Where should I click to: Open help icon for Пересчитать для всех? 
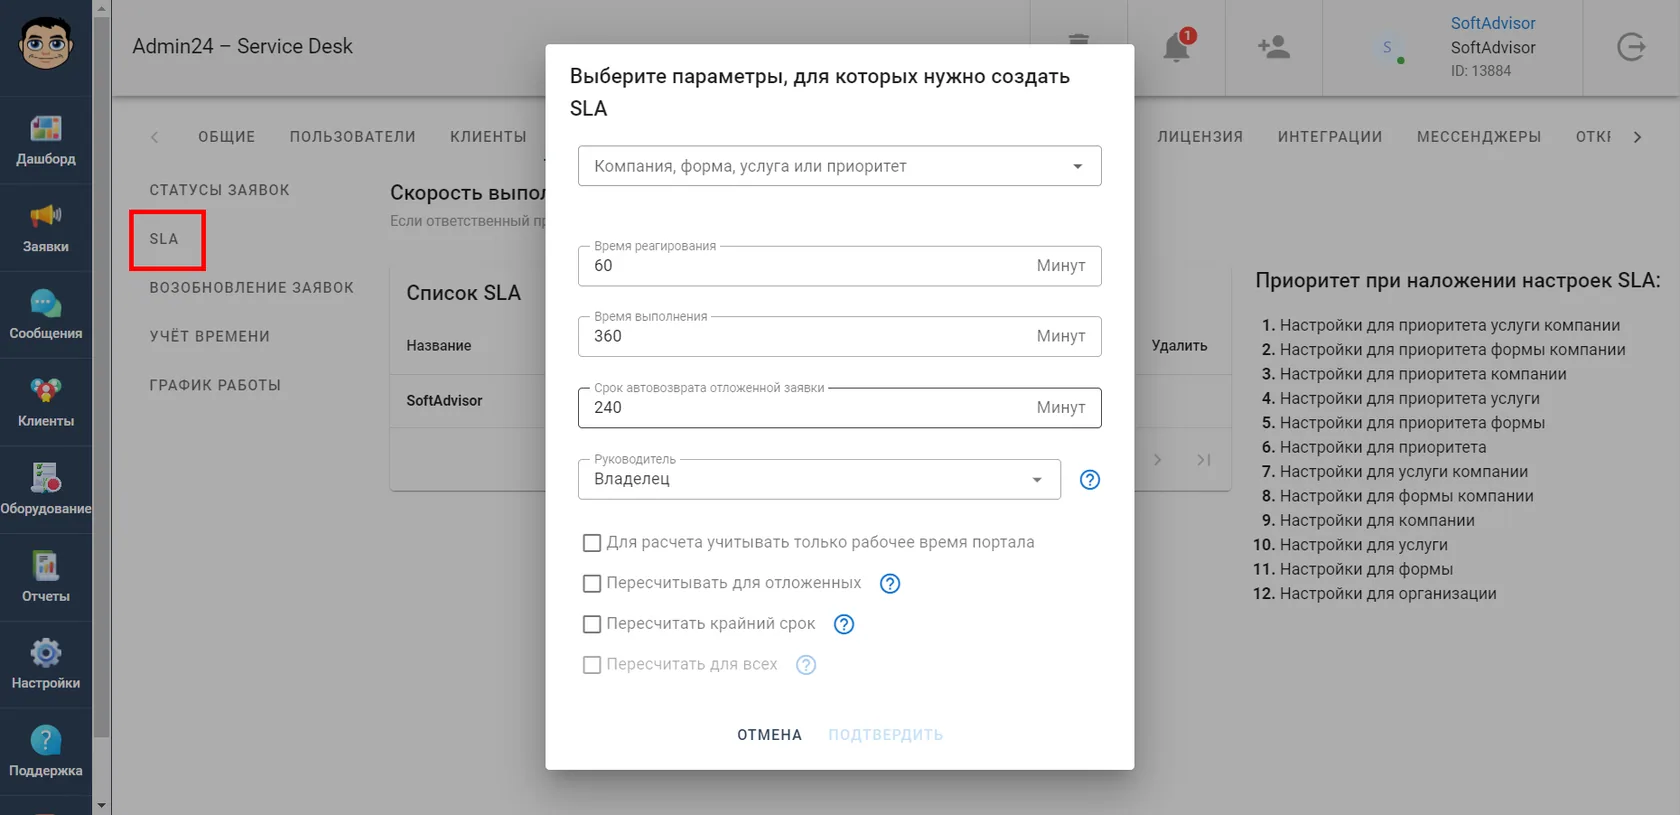click(806, 665)
